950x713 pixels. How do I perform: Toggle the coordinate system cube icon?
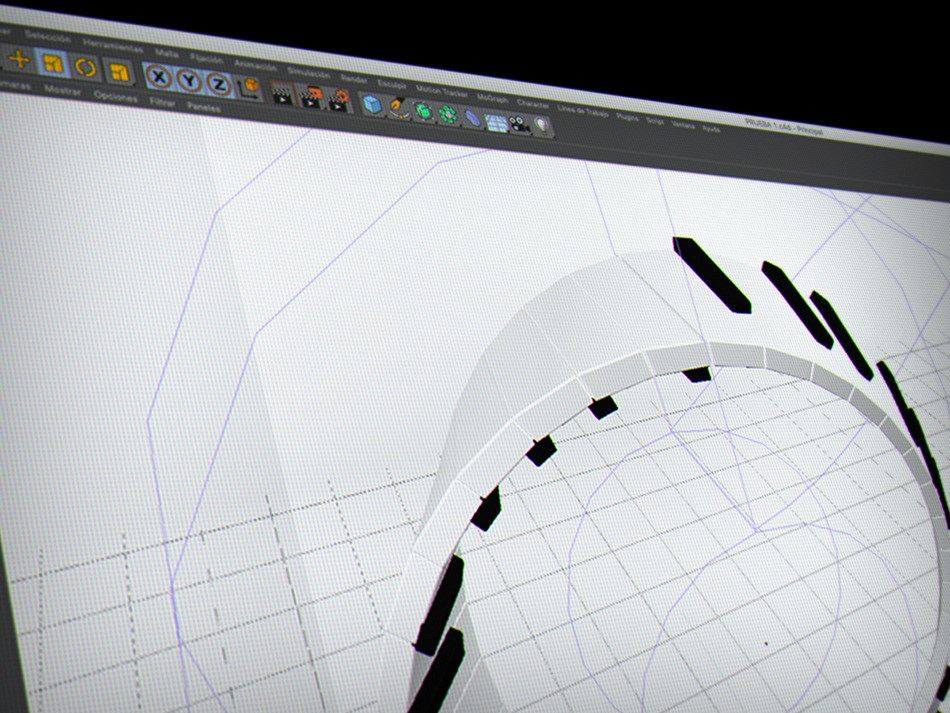(x=248, y=88)
